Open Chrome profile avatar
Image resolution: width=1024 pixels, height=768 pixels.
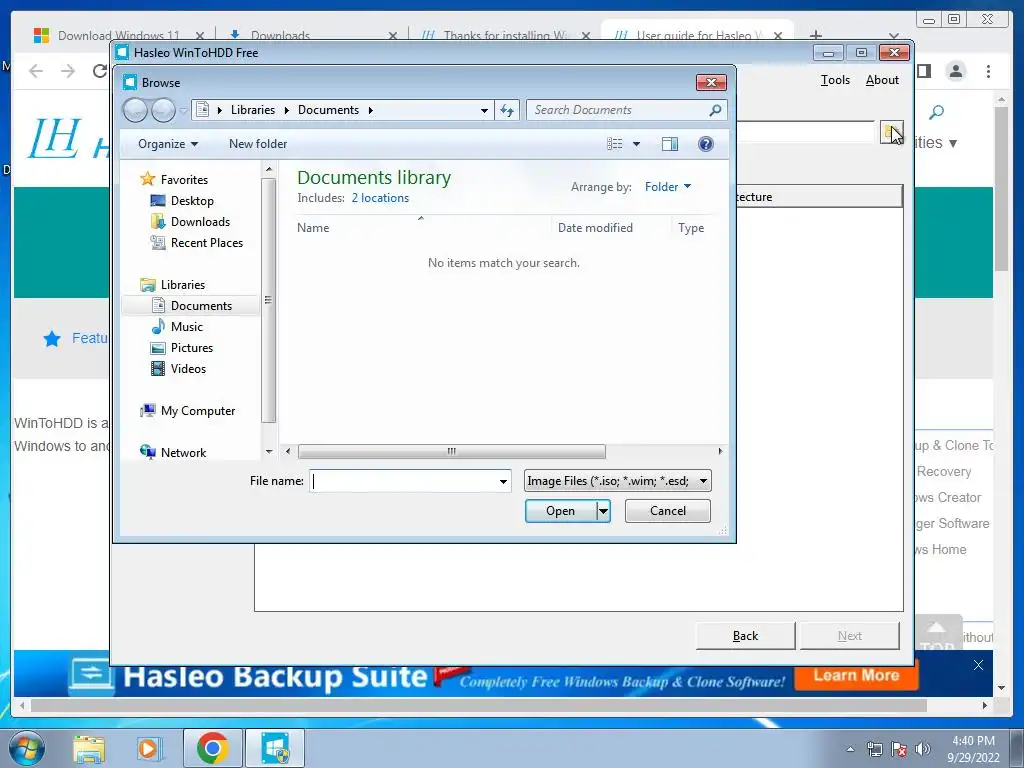pos(955,71)
